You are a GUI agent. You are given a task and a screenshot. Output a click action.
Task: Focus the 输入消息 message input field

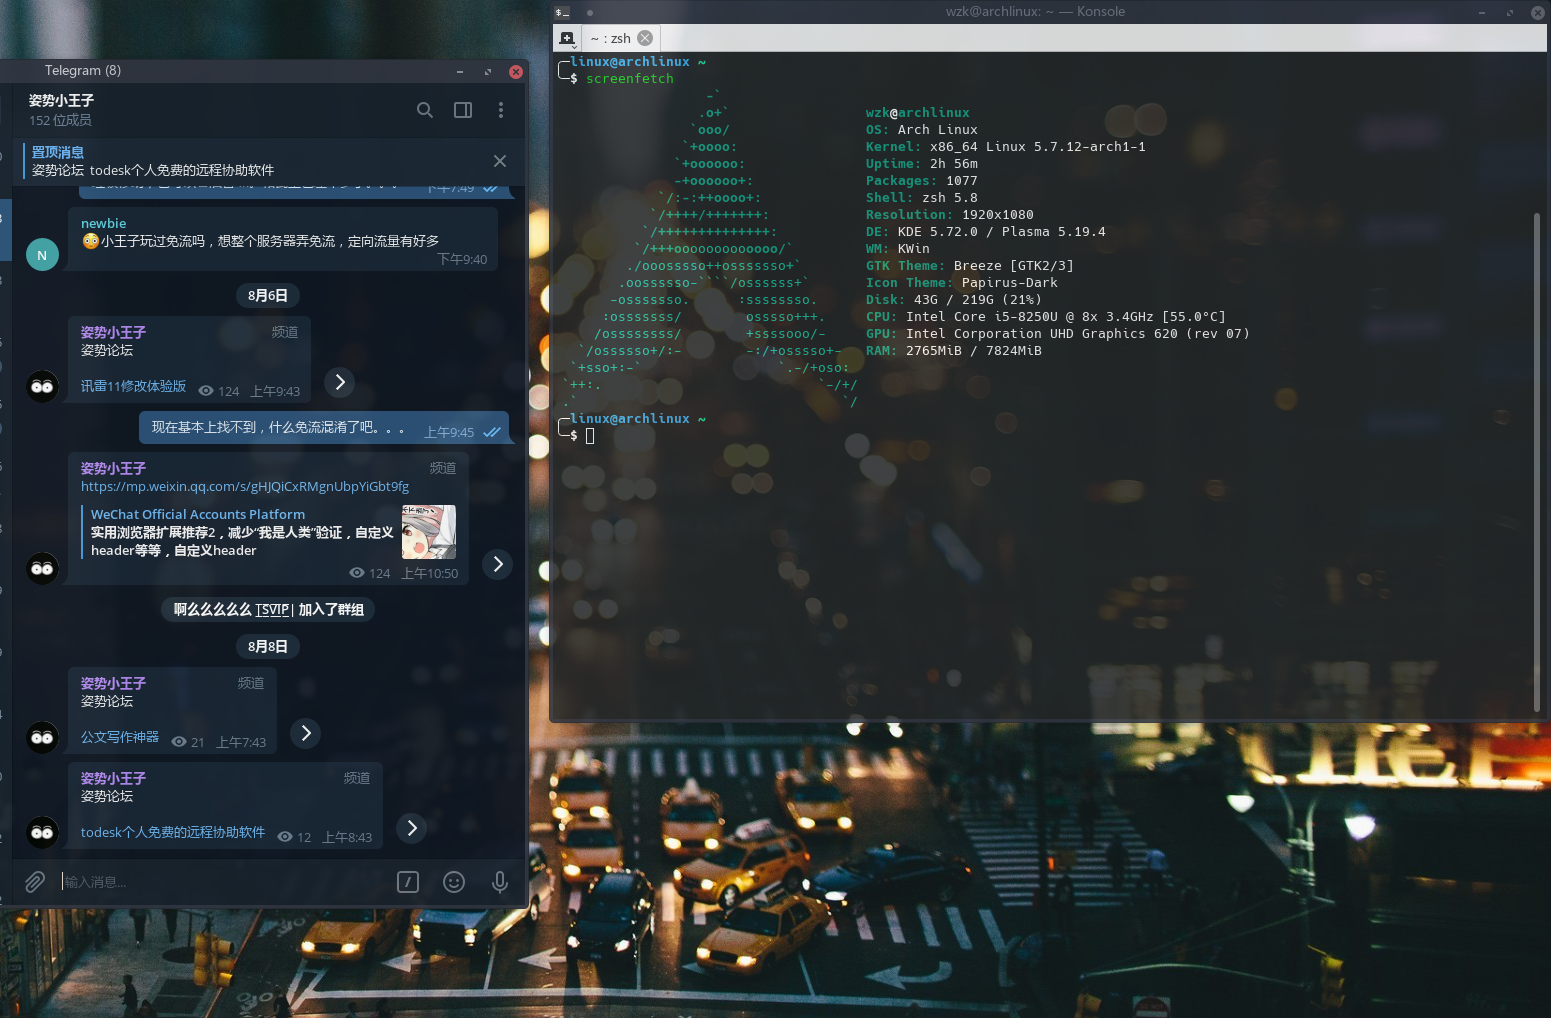click(224, 881)
